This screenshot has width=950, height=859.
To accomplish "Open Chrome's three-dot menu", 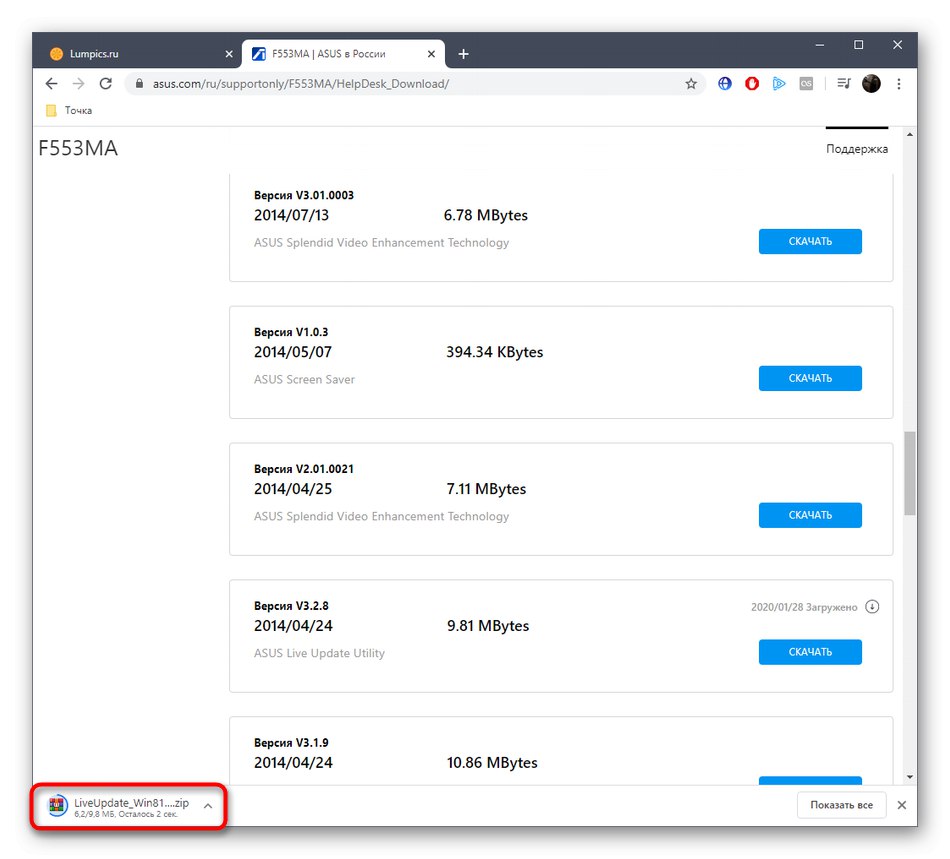I will (899, 84).
